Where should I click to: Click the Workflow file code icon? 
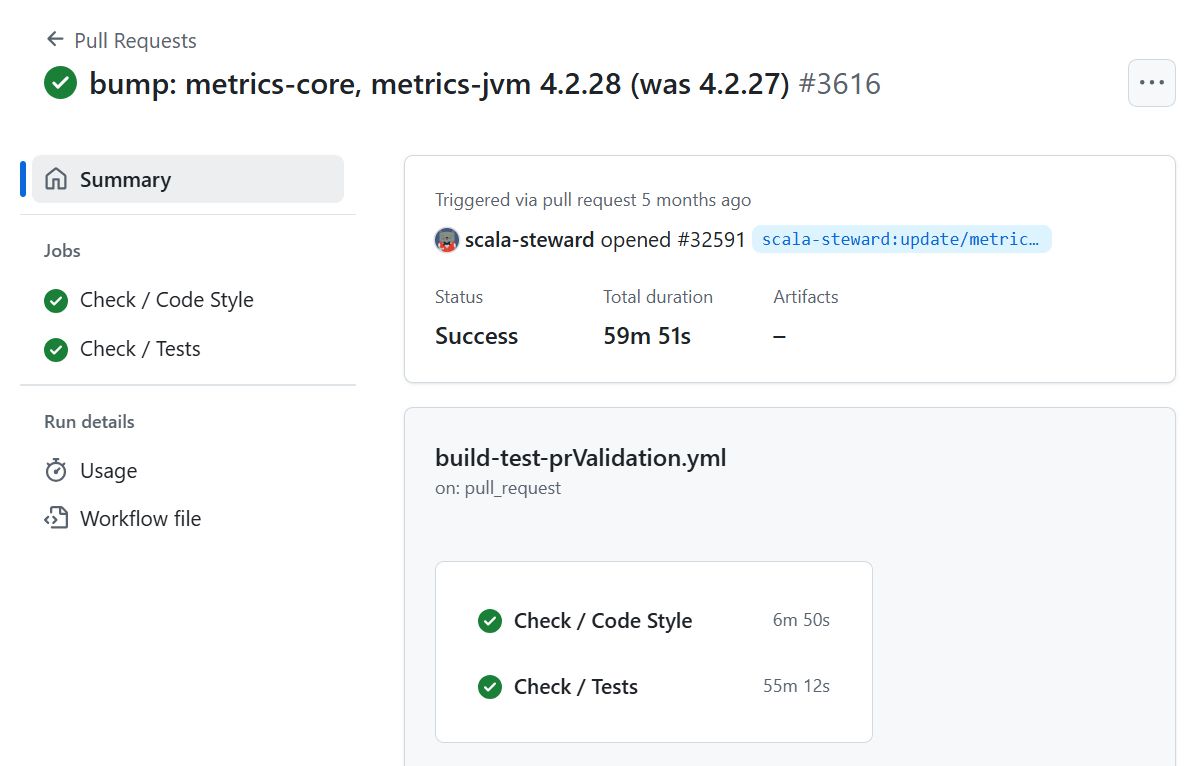pyautogui.click(x=56, y=519)
